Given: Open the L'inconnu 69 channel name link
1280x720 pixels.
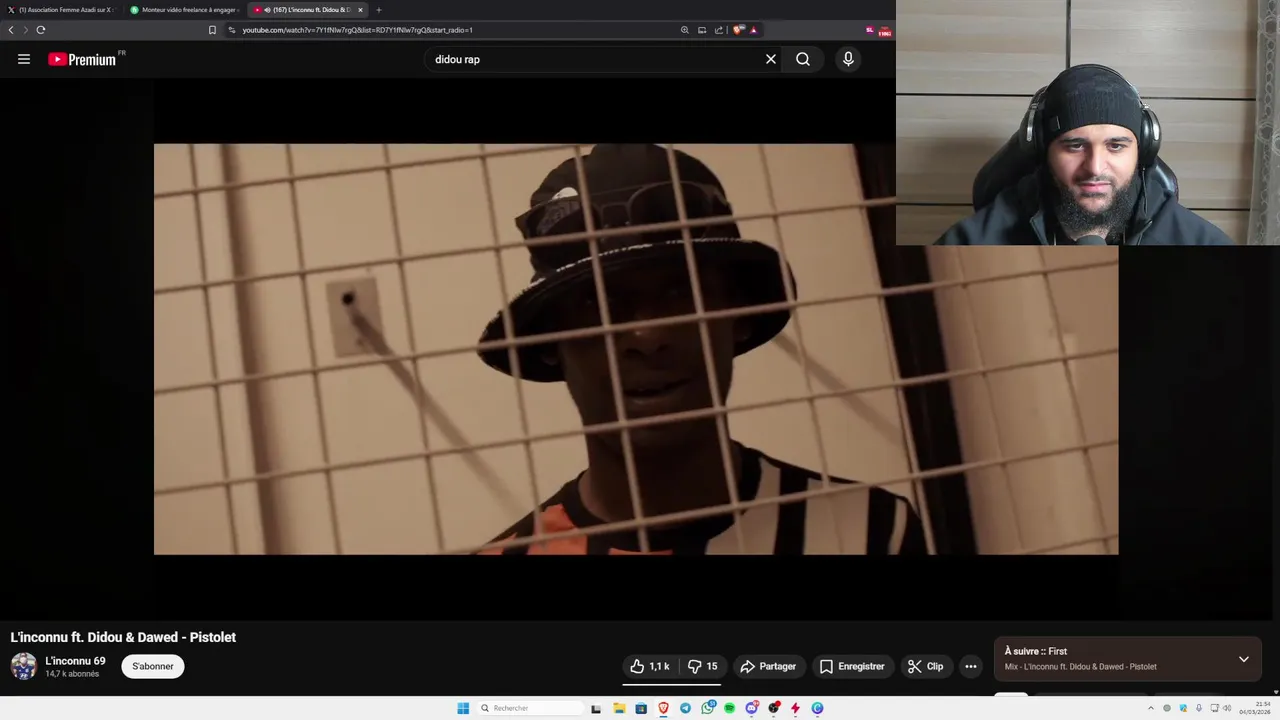Looking at the screenshot, I should tap(75, 661).
